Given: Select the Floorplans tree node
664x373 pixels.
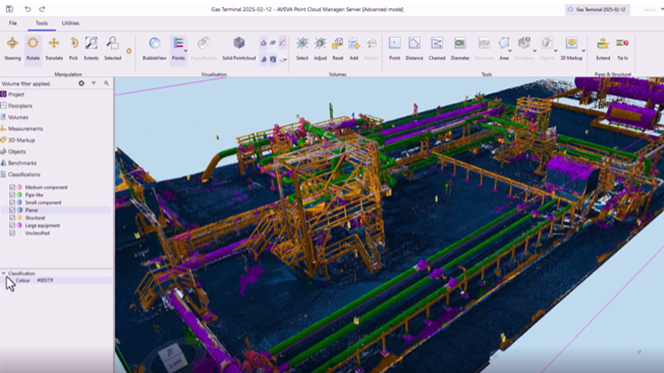Looking at the screenshot, I should click(x=20, y=106).
